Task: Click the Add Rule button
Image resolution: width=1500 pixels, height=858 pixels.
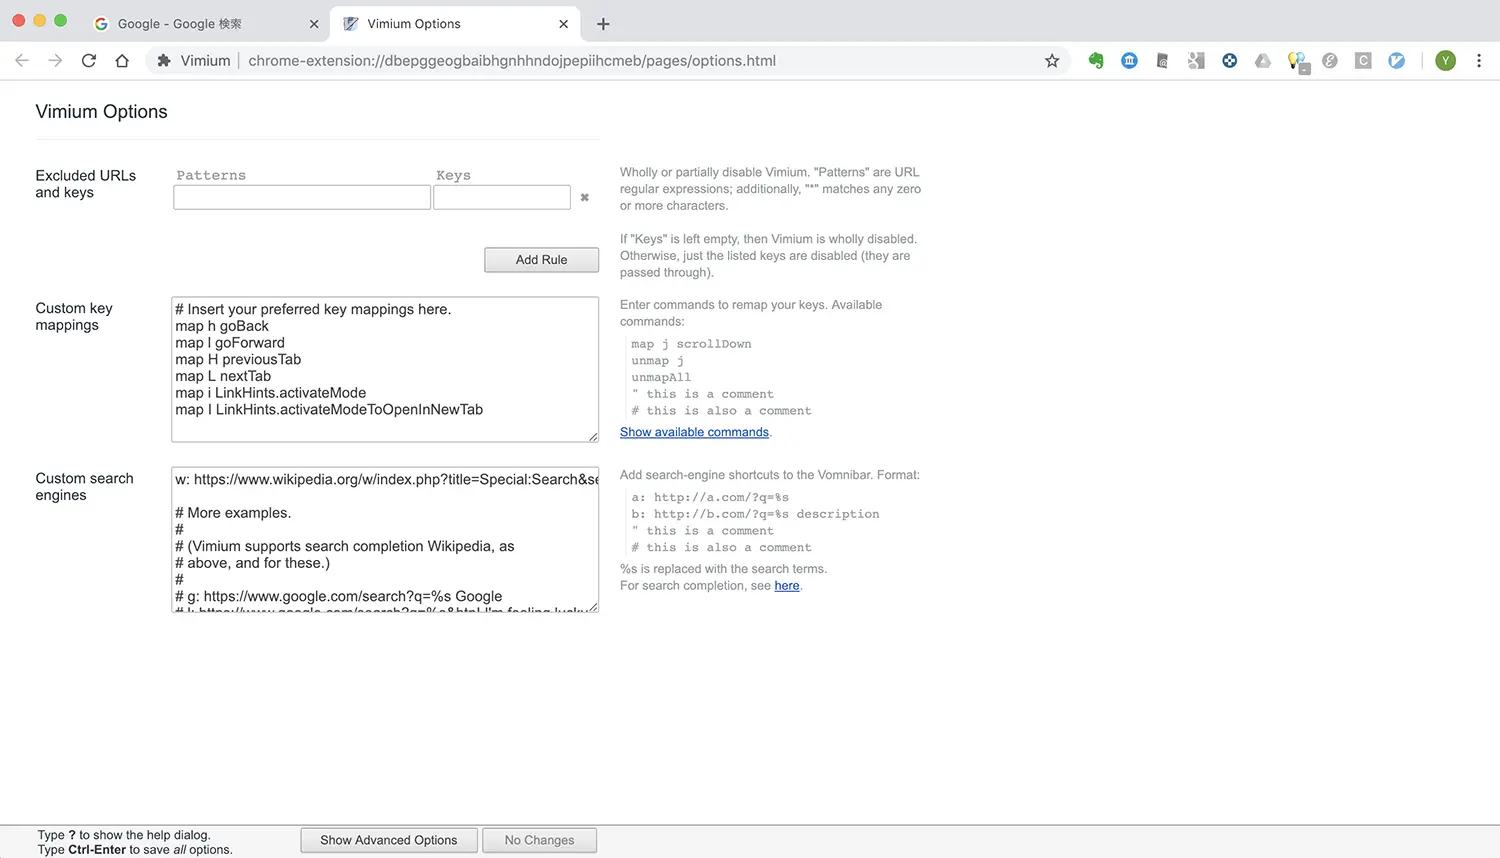Action: coord(541,260)
